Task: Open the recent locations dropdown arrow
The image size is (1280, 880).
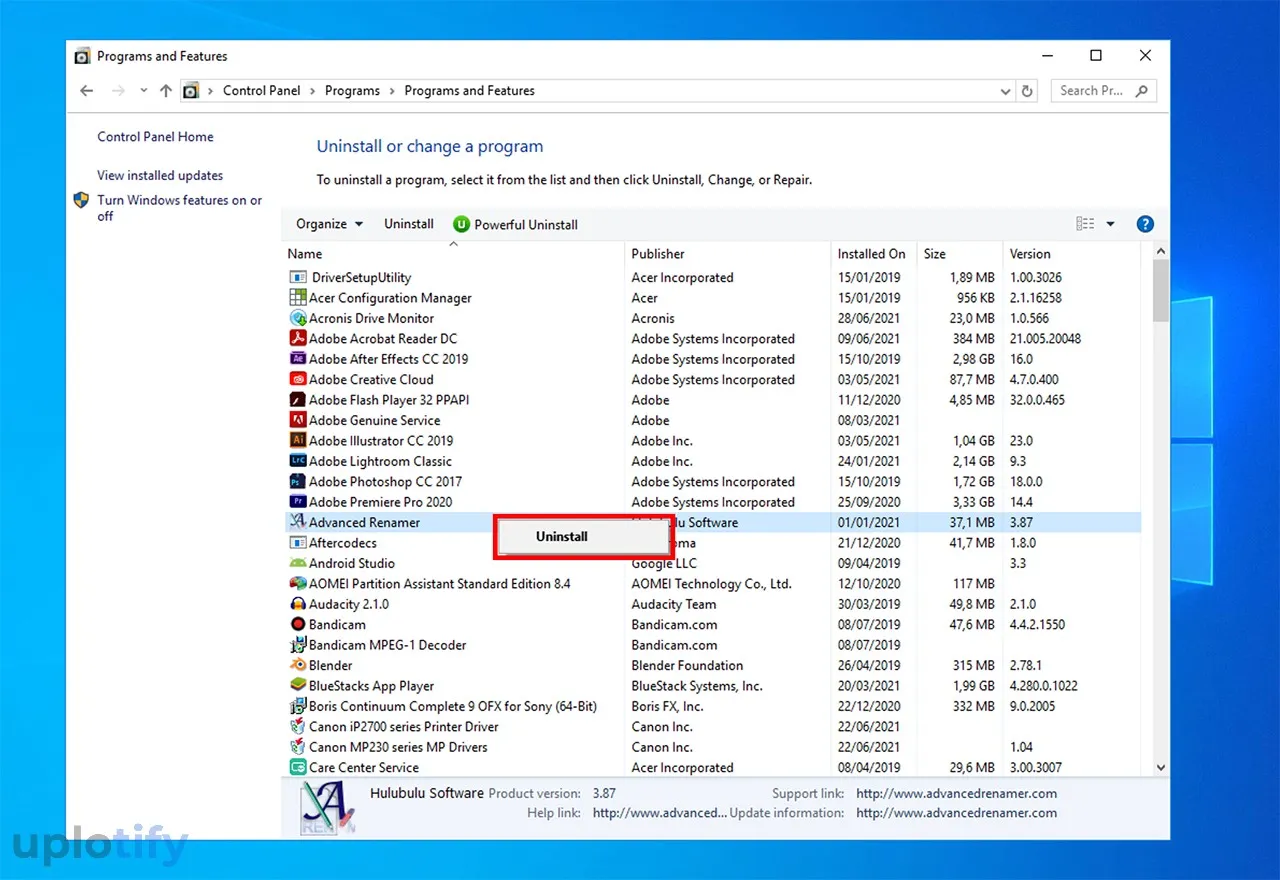Action: tap(143, 90)
